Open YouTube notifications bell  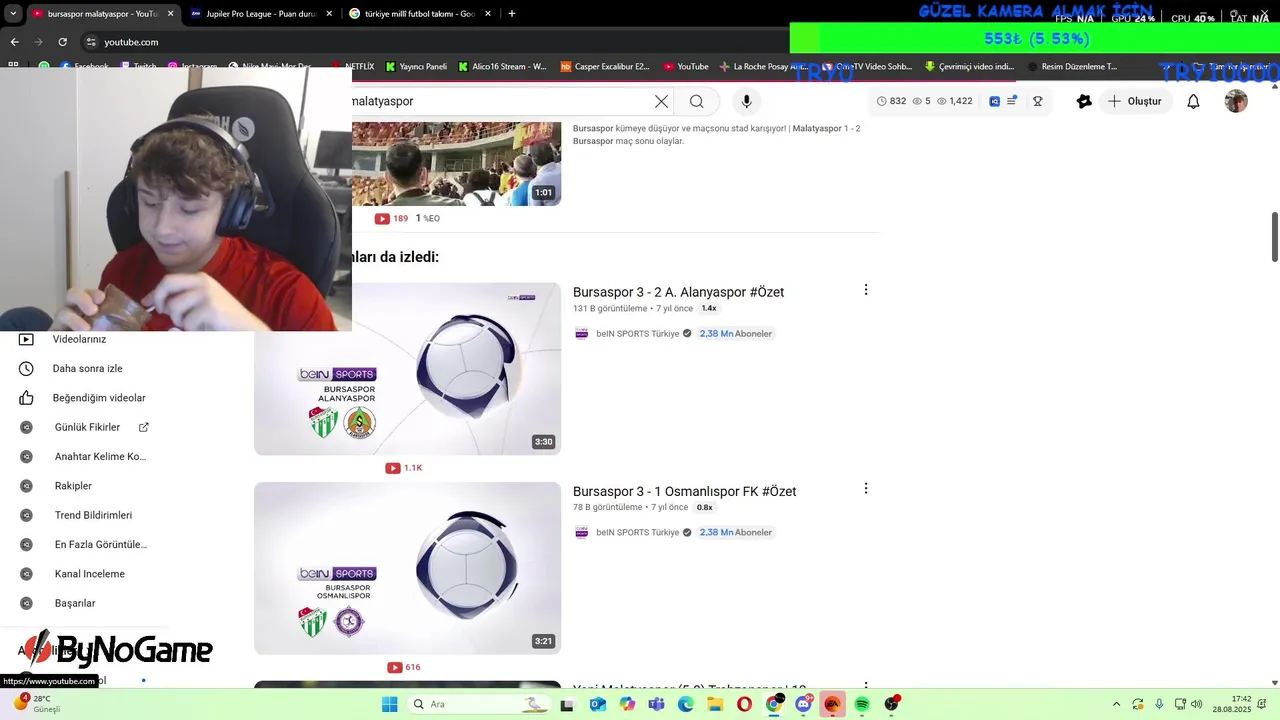coord(1193,101)
